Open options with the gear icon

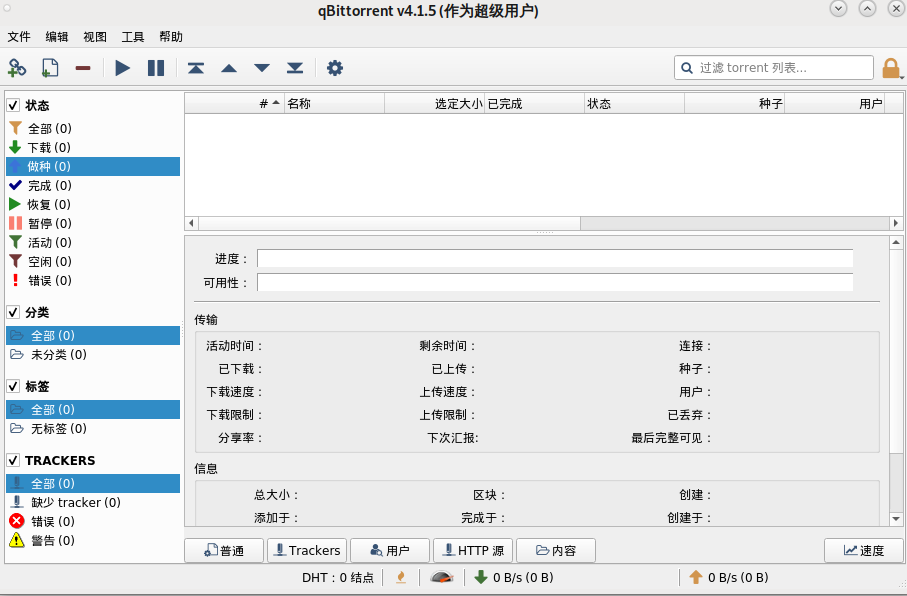[334, 68]
